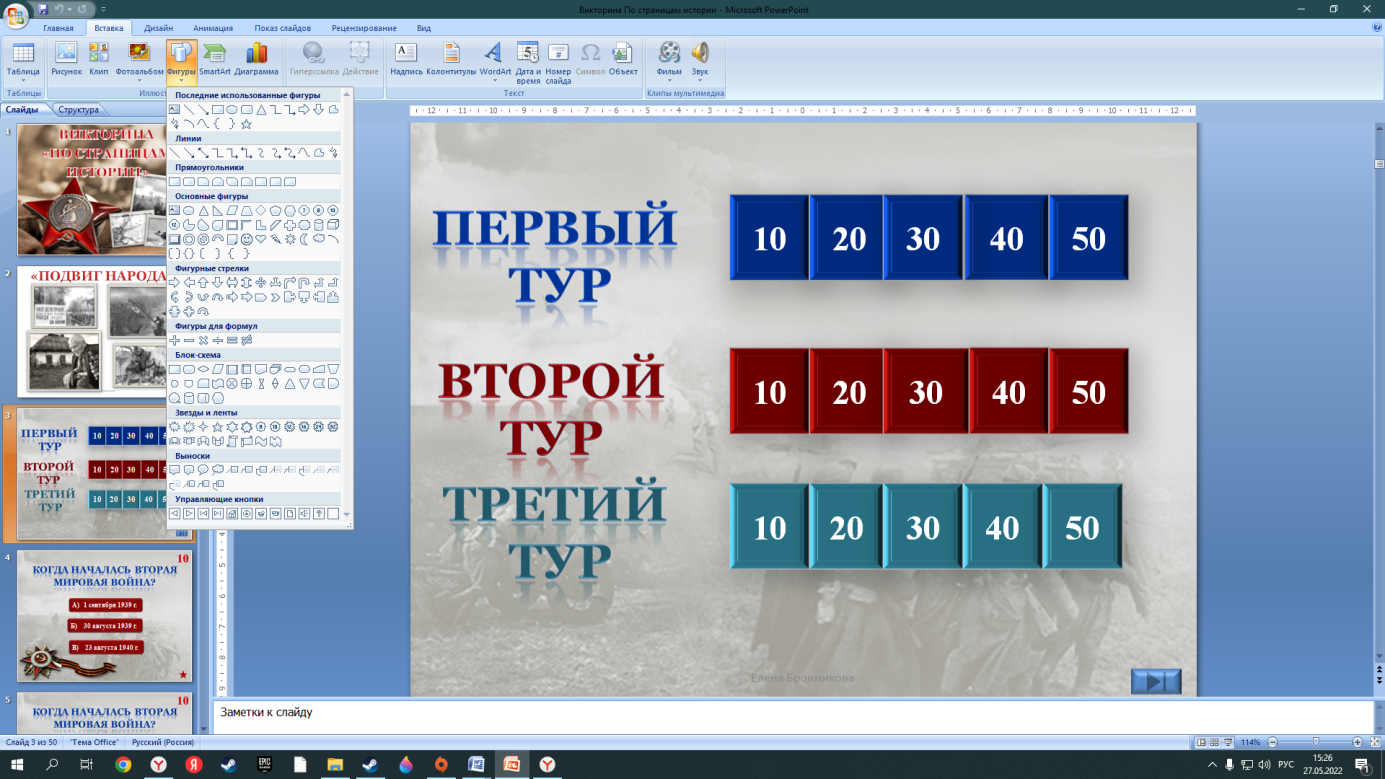The height and width of the screenshot is (779, 1385).
Task: Click the Рисунок picture insert icon
Action: [66, 59]
